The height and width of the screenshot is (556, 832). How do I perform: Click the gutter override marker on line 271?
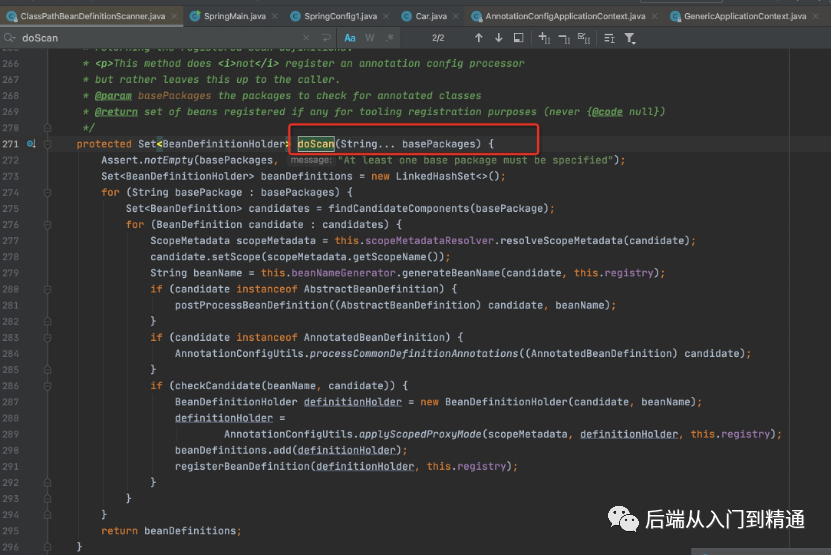(x=31, y=144)
